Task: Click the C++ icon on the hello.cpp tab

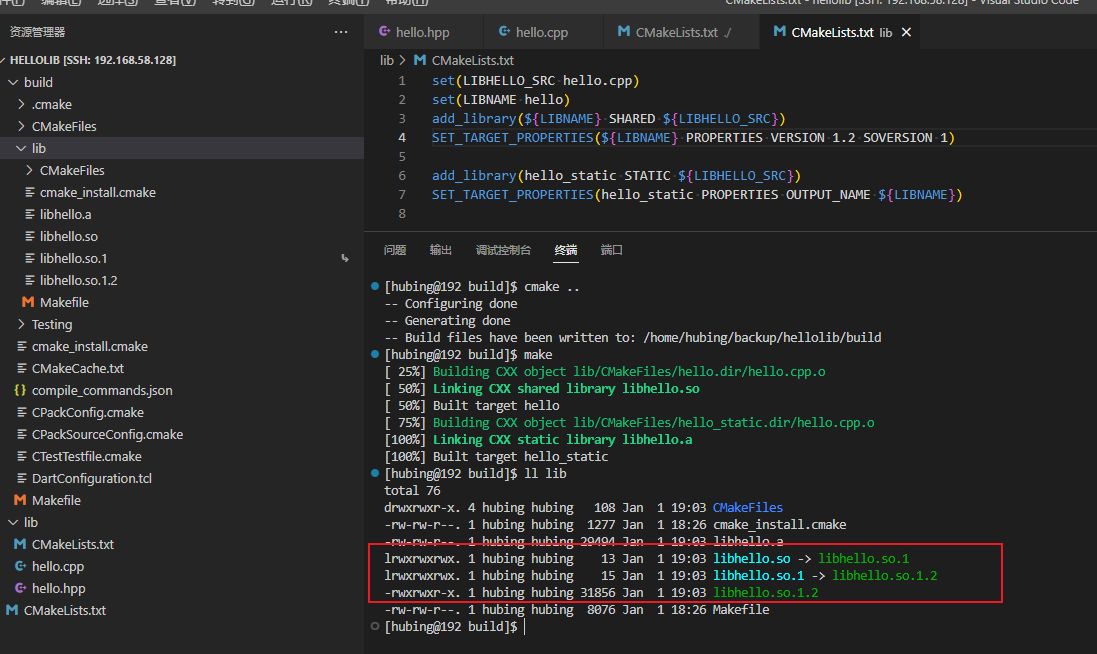Action: tap(504, 31)
